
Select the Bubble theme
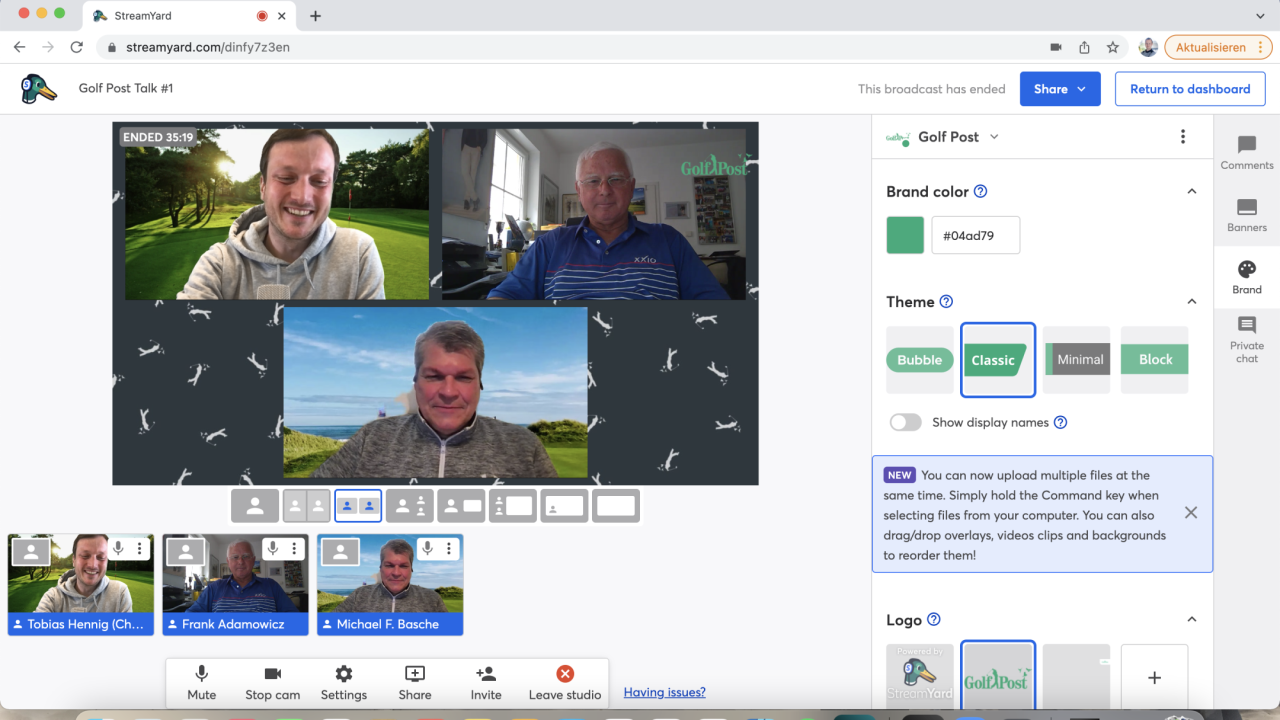pos(920,360)
